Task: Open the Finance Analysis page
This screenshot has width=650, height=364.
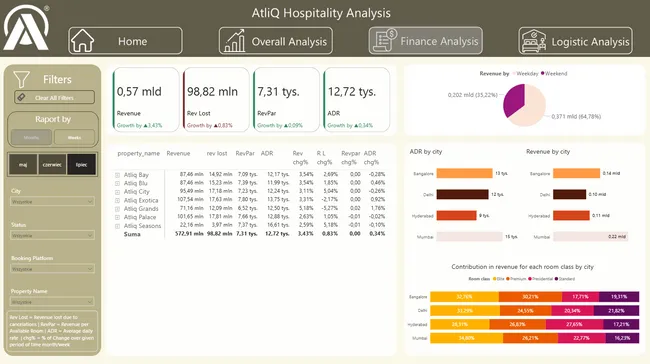Action: point(426,41)
